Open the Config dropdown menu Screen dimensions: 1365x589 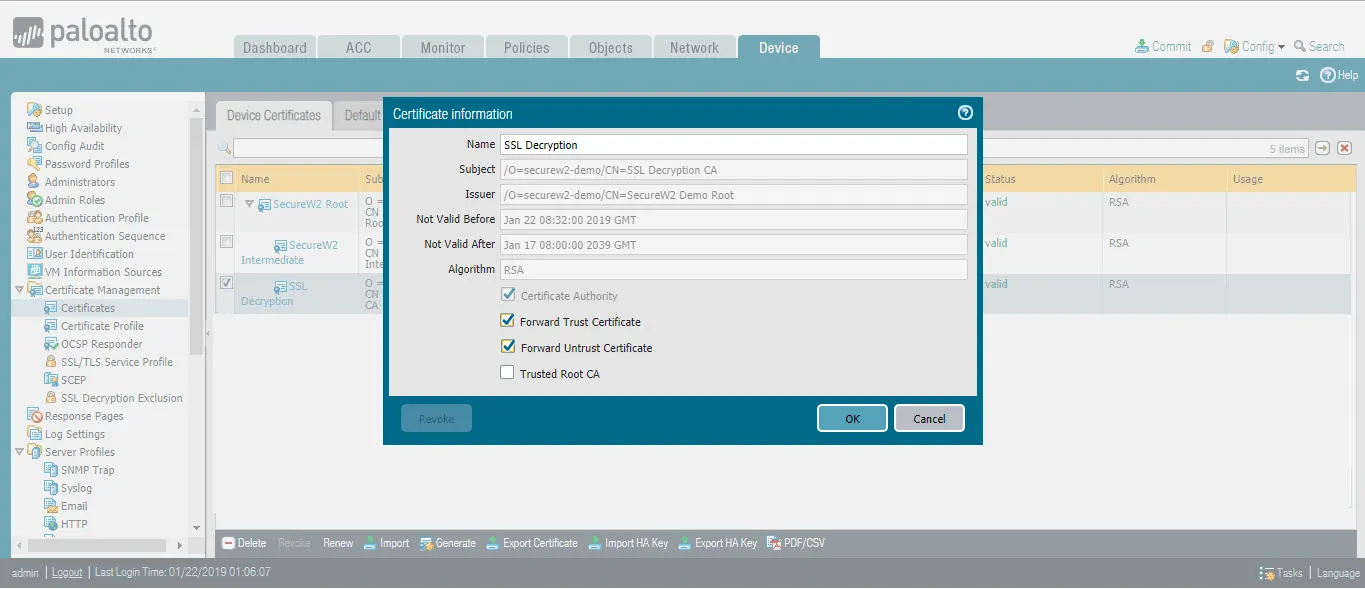[1255, 47]
